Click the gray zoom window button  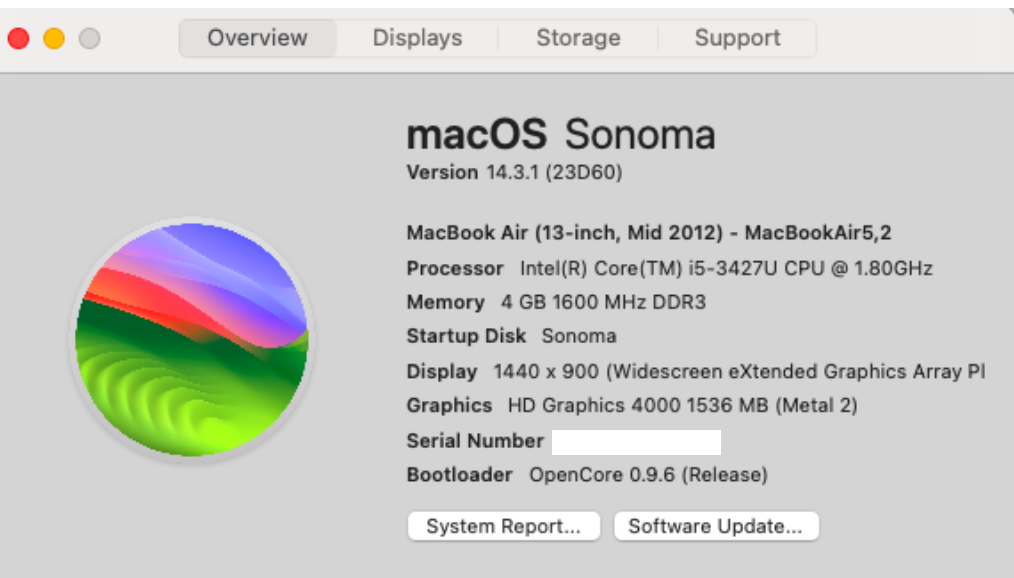[89, 39]
